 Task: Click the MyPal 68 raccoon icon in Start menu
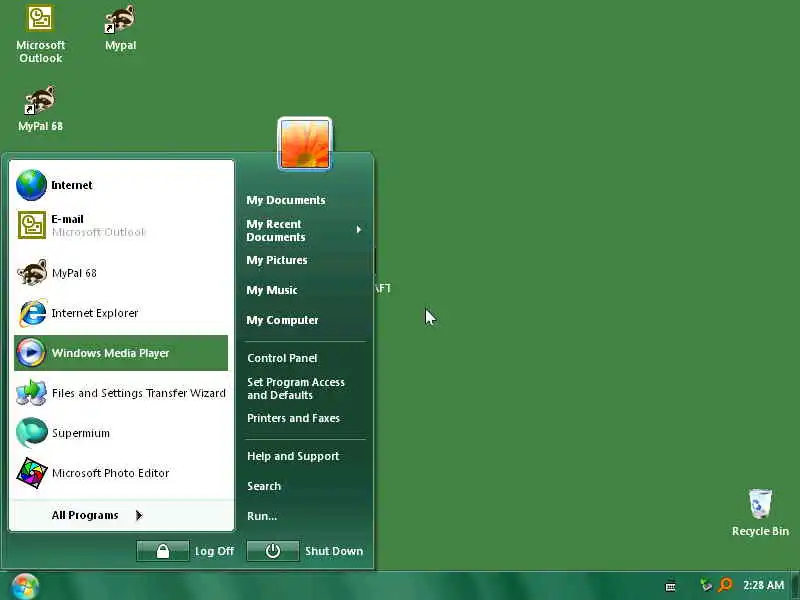[32, 273]
